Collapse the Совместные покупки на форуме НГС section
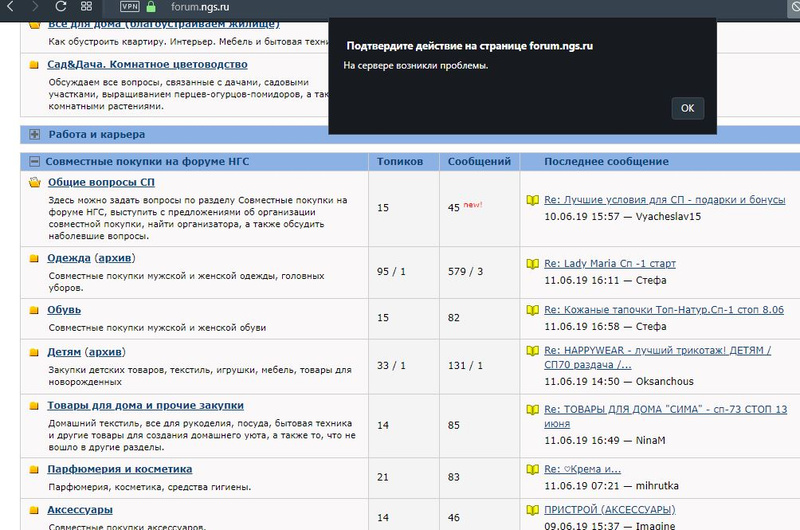800x530 pixels. 35,161
